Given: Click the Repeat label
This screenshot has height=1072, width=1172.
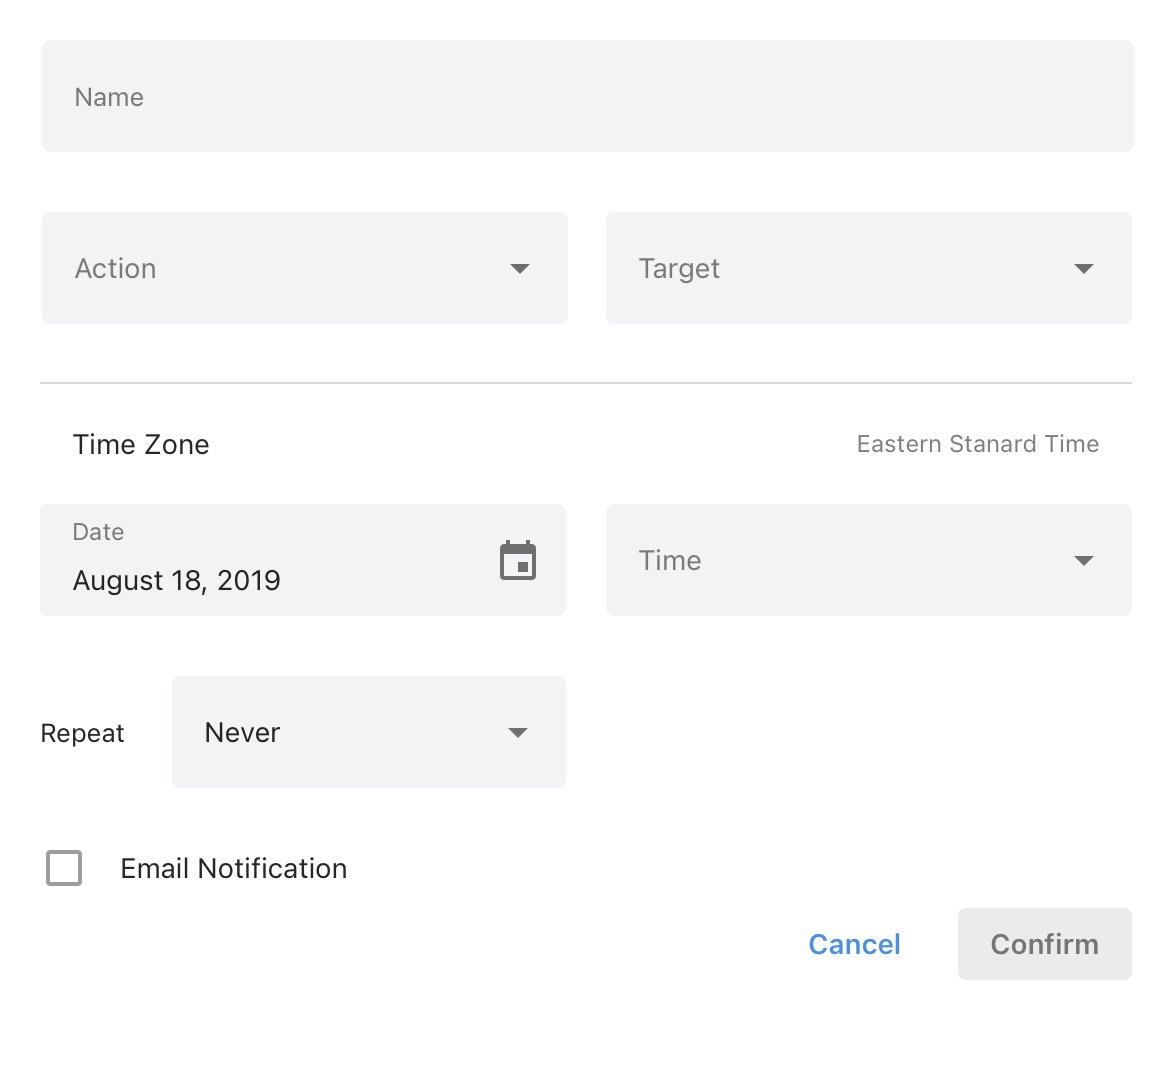Looking at the screenshot, I should point(82,733).
